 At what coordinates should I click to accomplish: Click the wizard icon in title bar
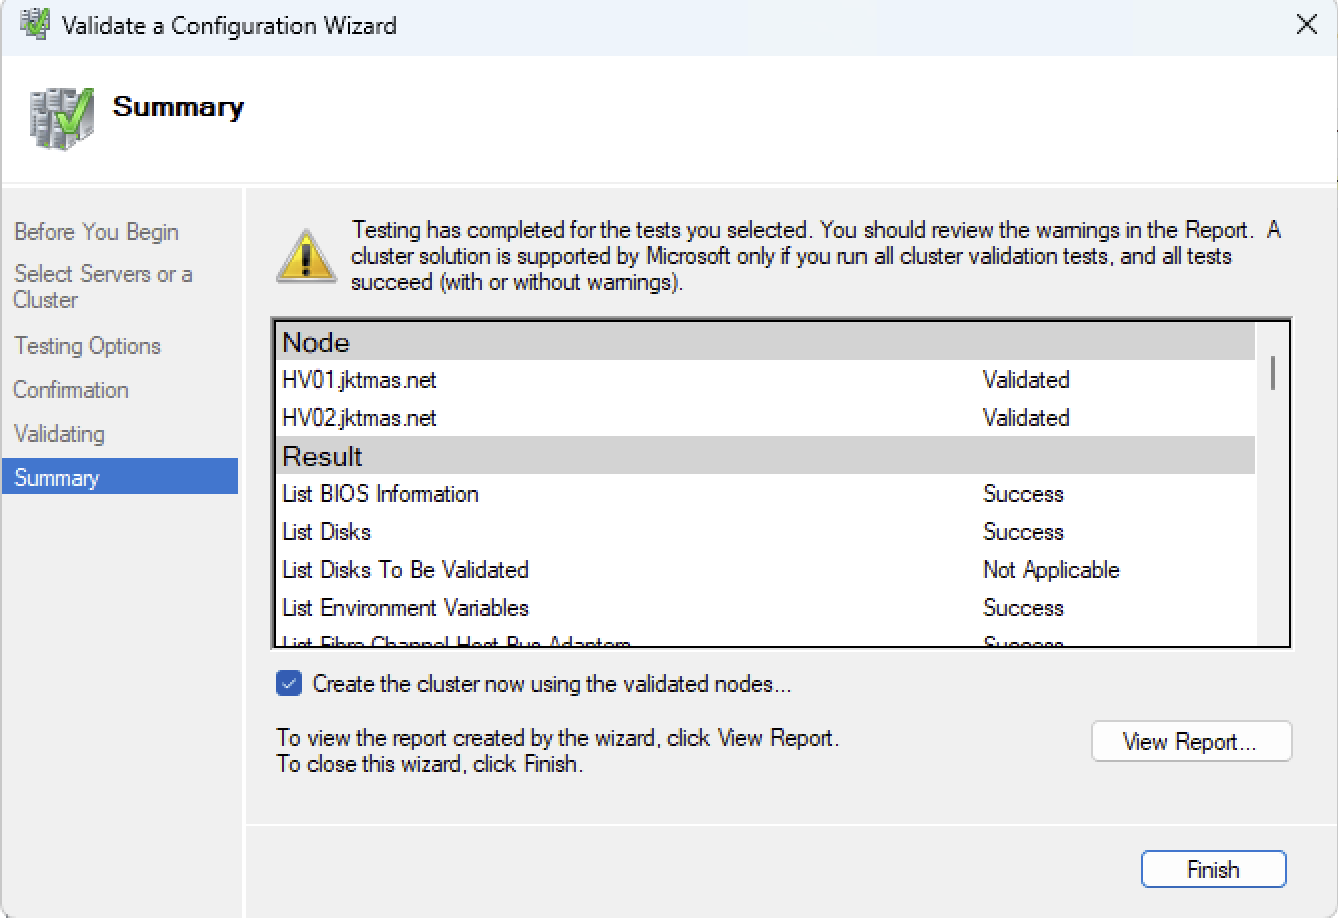coord(34,25)
